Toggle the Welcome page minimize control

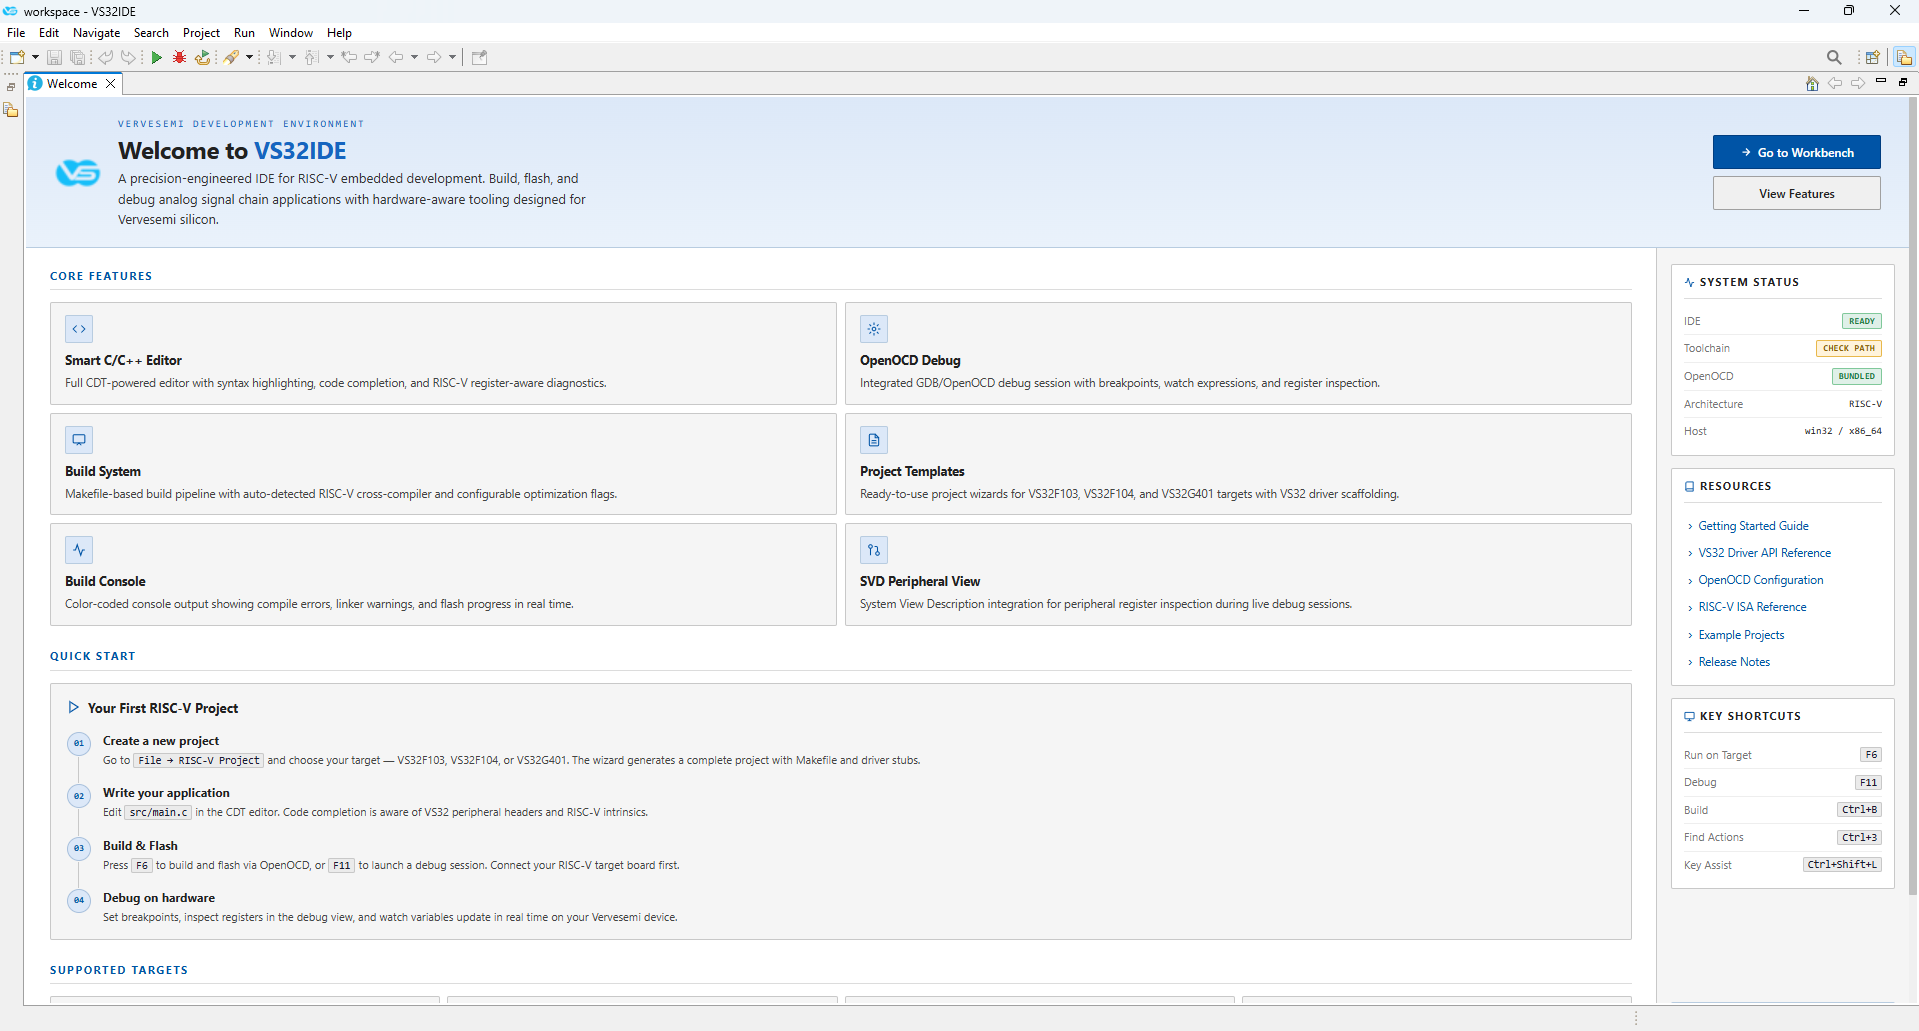(1883, 81)
